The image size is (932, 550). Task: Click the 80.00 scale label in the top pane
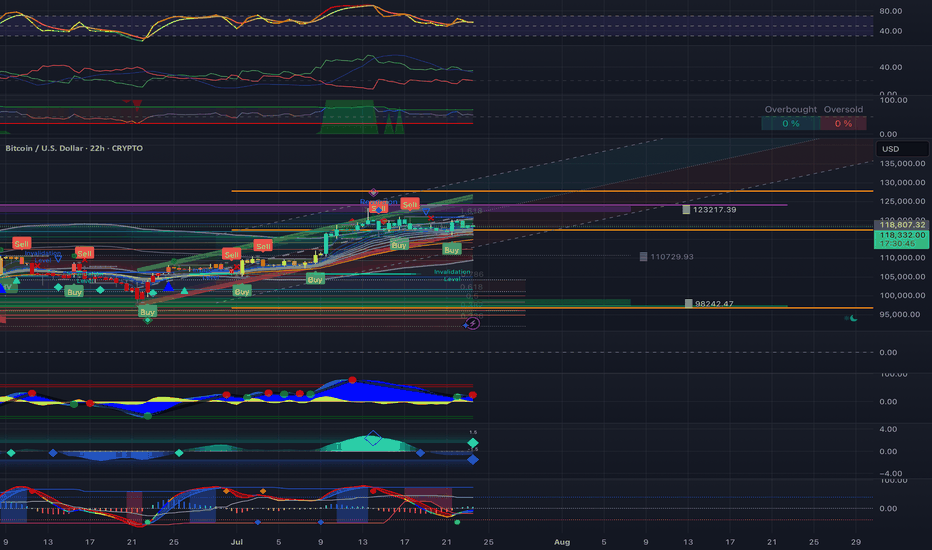click(890, 11)
